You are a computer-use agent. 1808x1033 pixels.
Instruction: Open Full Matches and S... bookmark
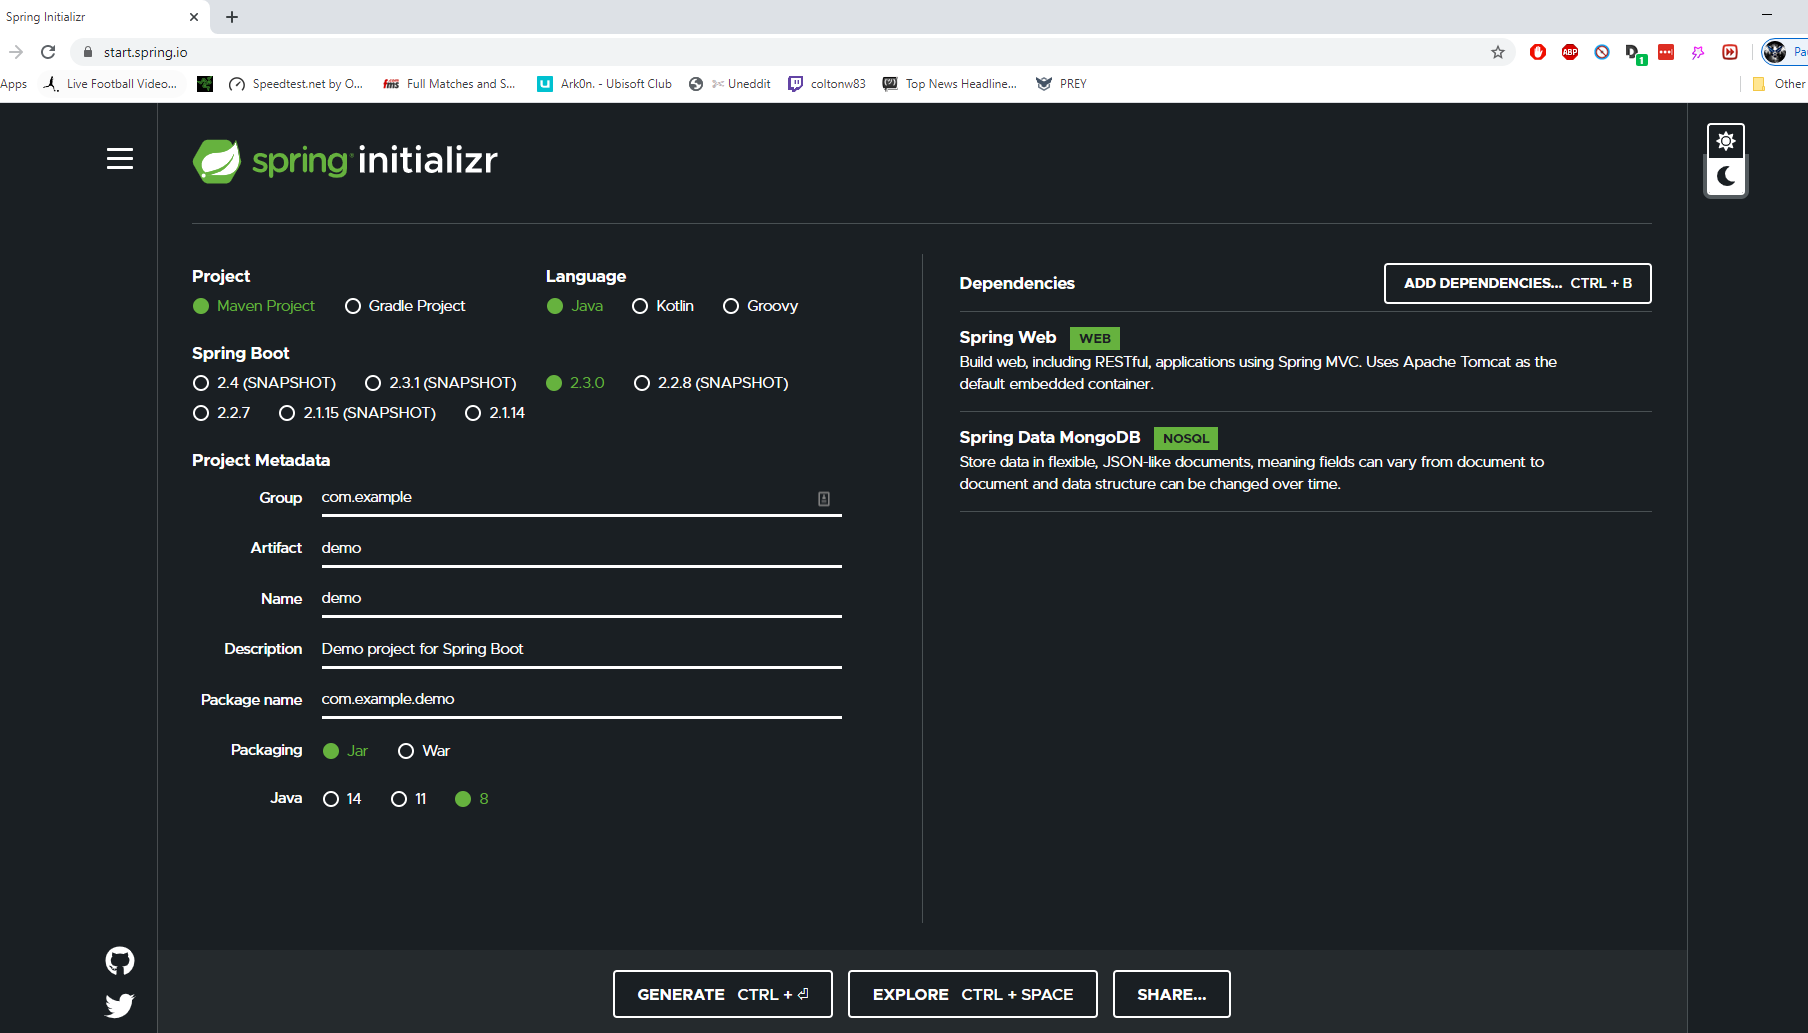pos(449,84)
